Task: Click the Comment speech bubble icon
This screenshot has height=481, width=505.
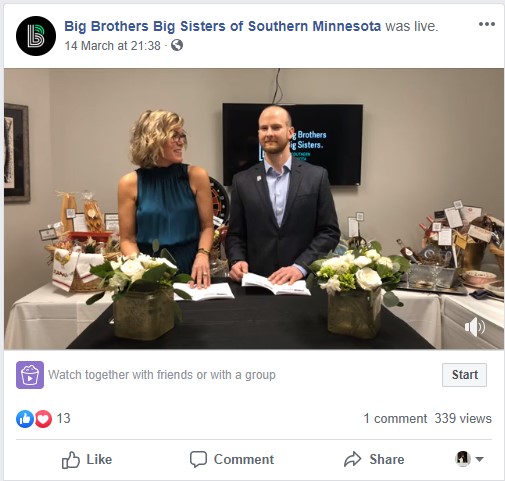Action: pyautogui.click(x=198, y=459)
